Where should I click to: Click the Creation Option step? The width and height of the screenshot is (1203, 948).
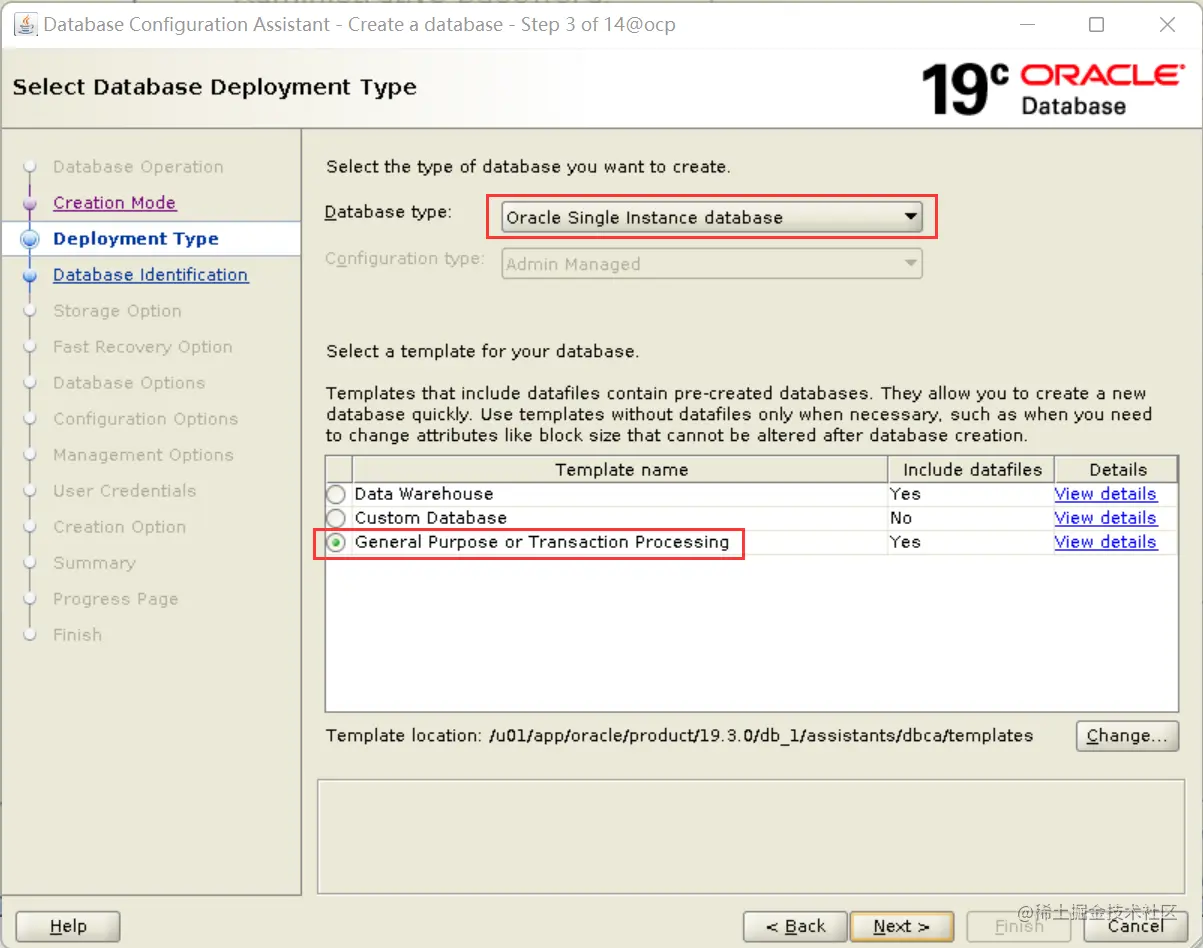coord(119,527)
